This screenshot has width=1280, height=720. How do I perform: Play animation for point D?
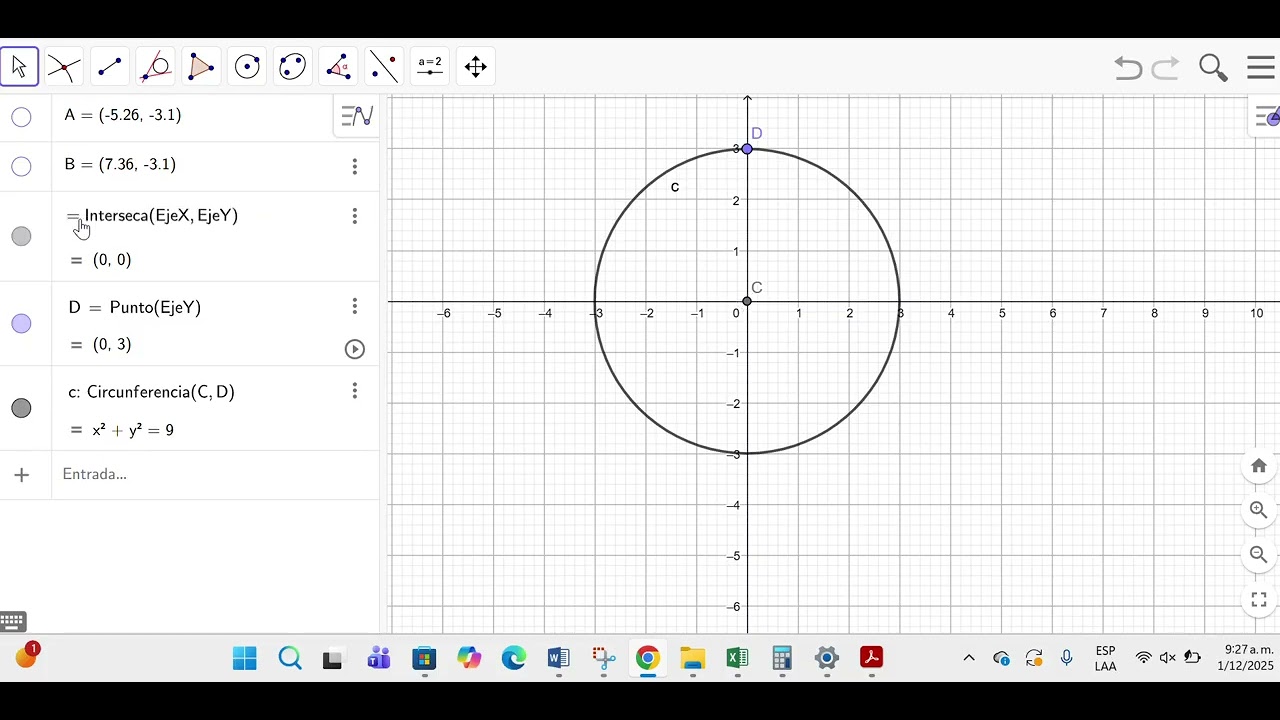point(354,349)
